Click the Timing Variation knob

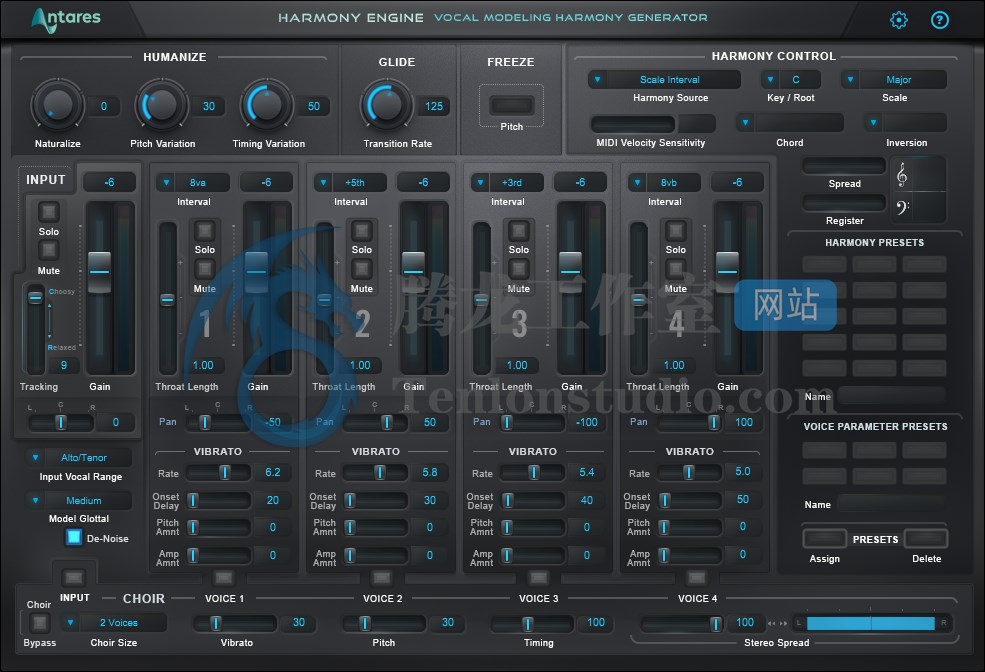tap(267, 106)
